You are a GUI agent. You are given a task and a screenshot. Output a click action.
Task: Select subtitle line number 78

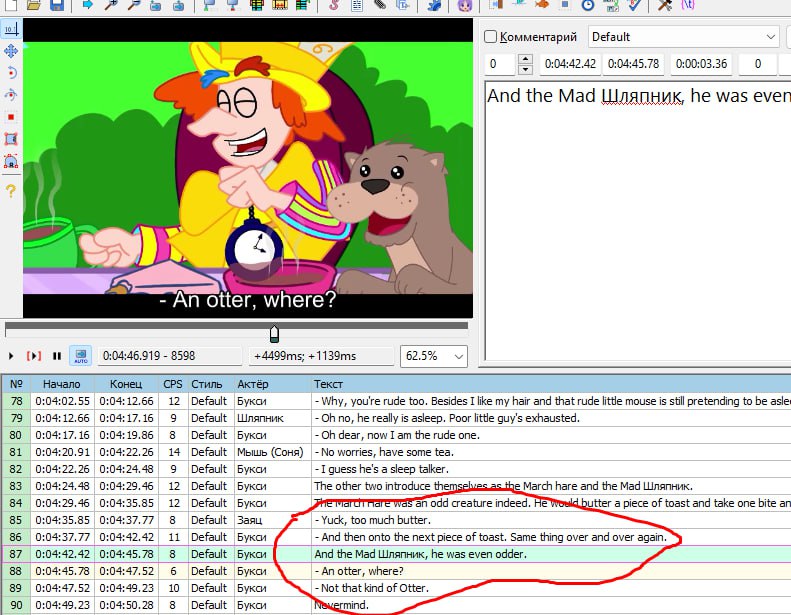[x=16, y=401]
